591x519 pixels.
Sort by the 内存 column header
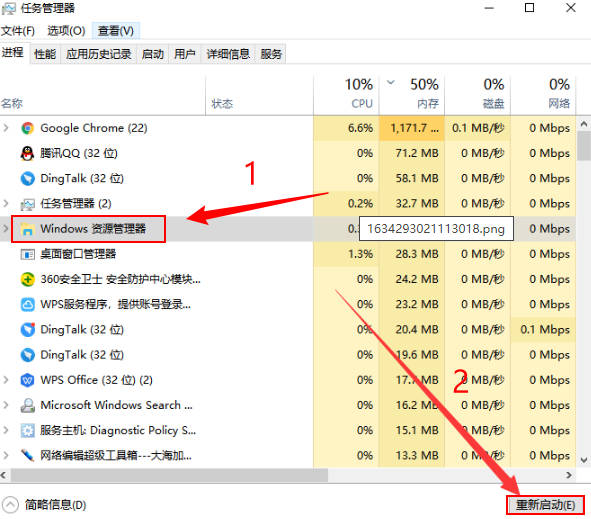(x=412, y=95)
